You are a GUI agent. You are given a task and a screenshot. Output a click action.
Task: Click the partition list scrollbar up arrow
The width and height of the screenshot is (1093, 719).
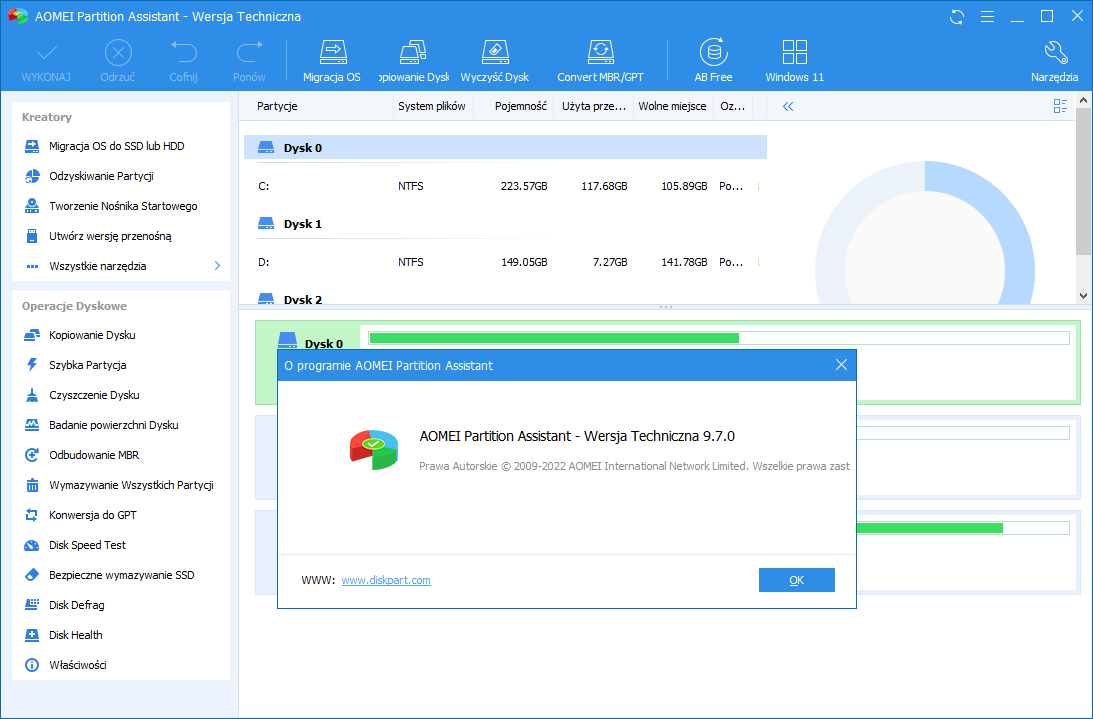pyautogui.click(x=1083, y=101)
